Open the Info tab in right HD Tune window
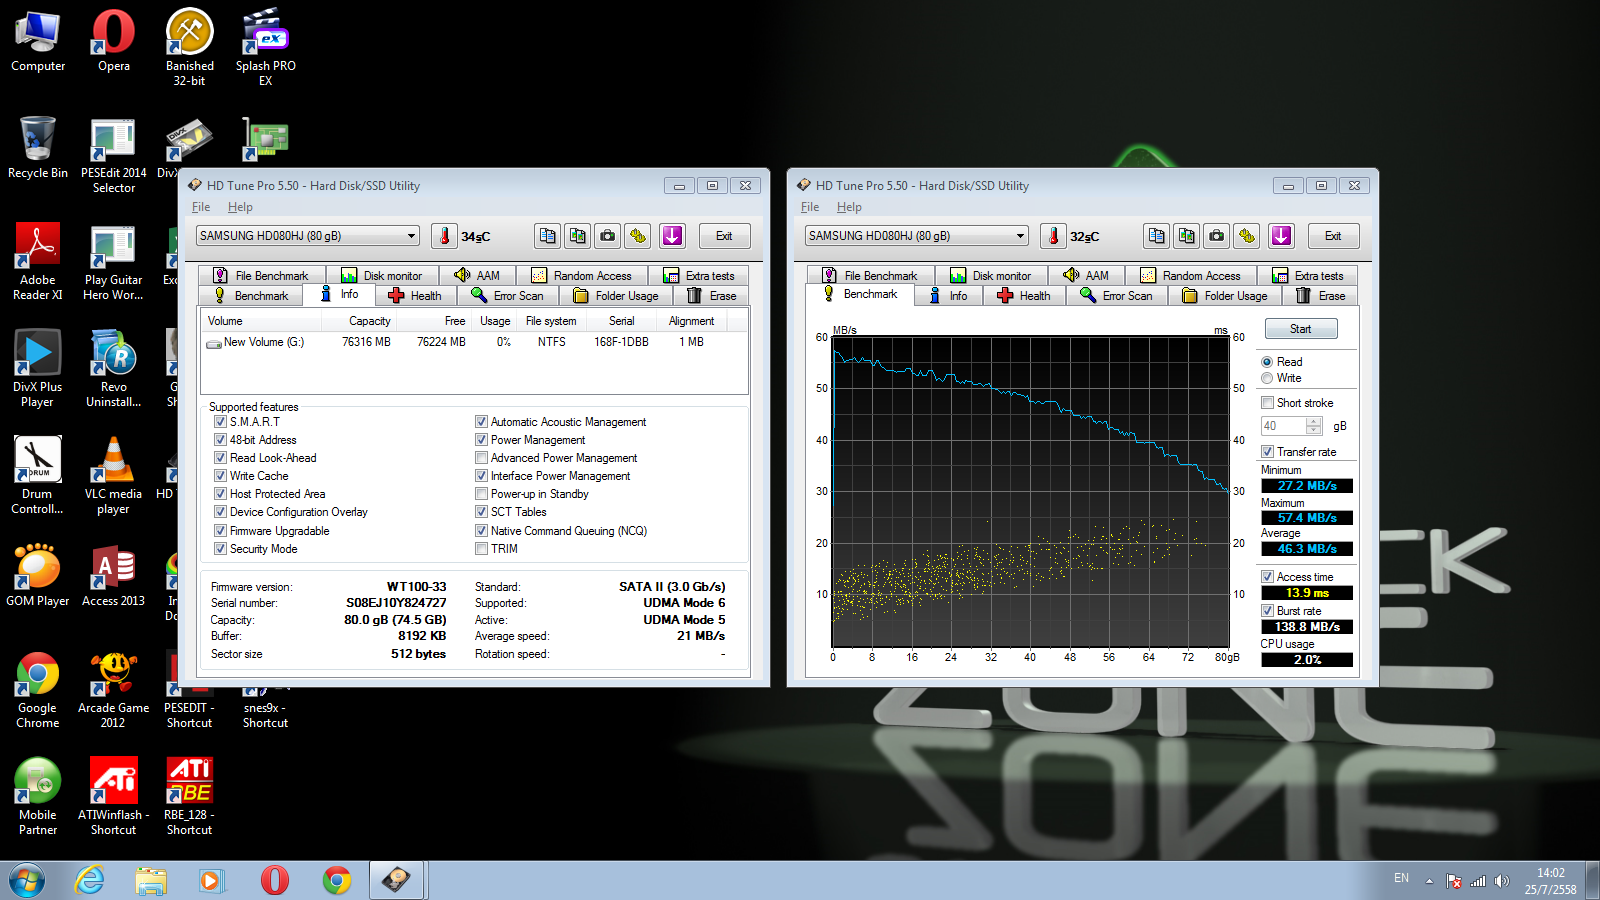Image resolution: width=1600 pixels, height=900 pixels. 948,296
